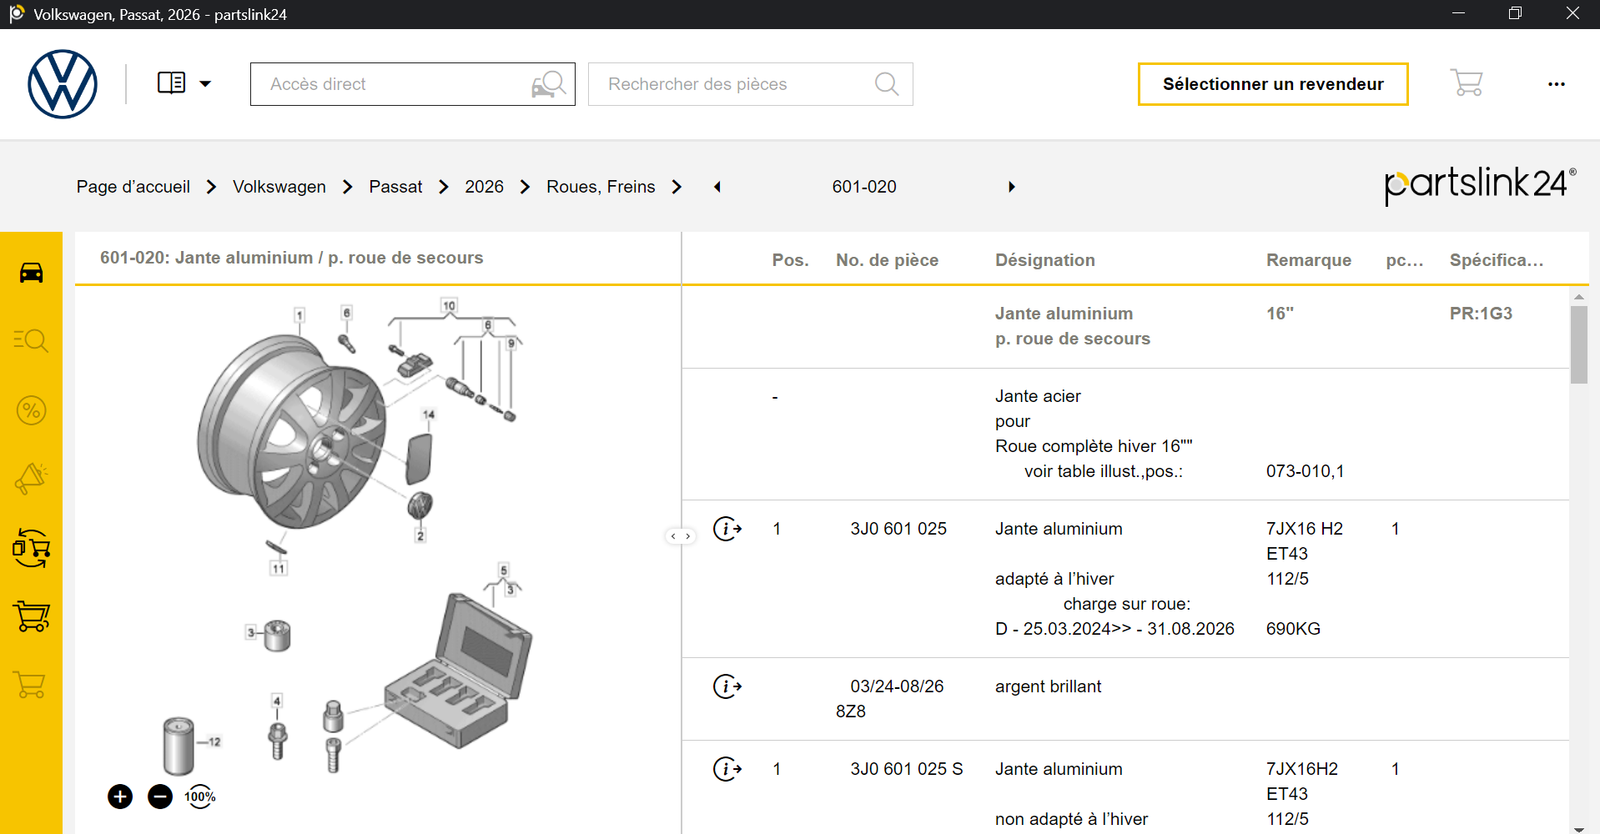Focus the Rechercher des pièces search field

(x=750, y=84)
